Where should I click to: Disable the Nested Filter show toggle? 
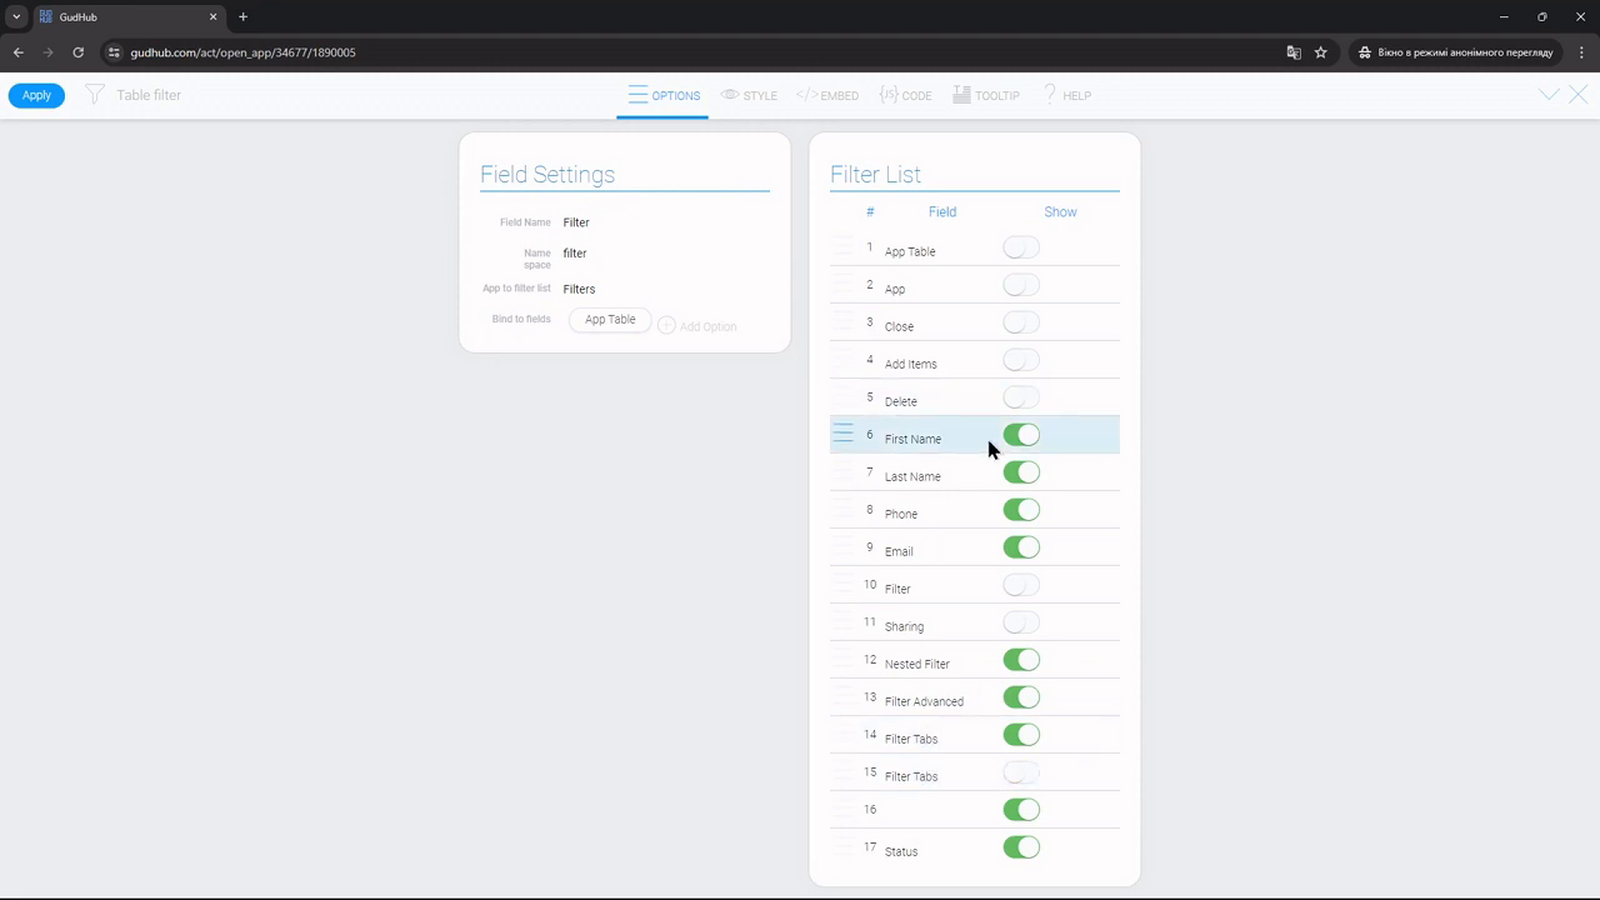(1021, 660)
